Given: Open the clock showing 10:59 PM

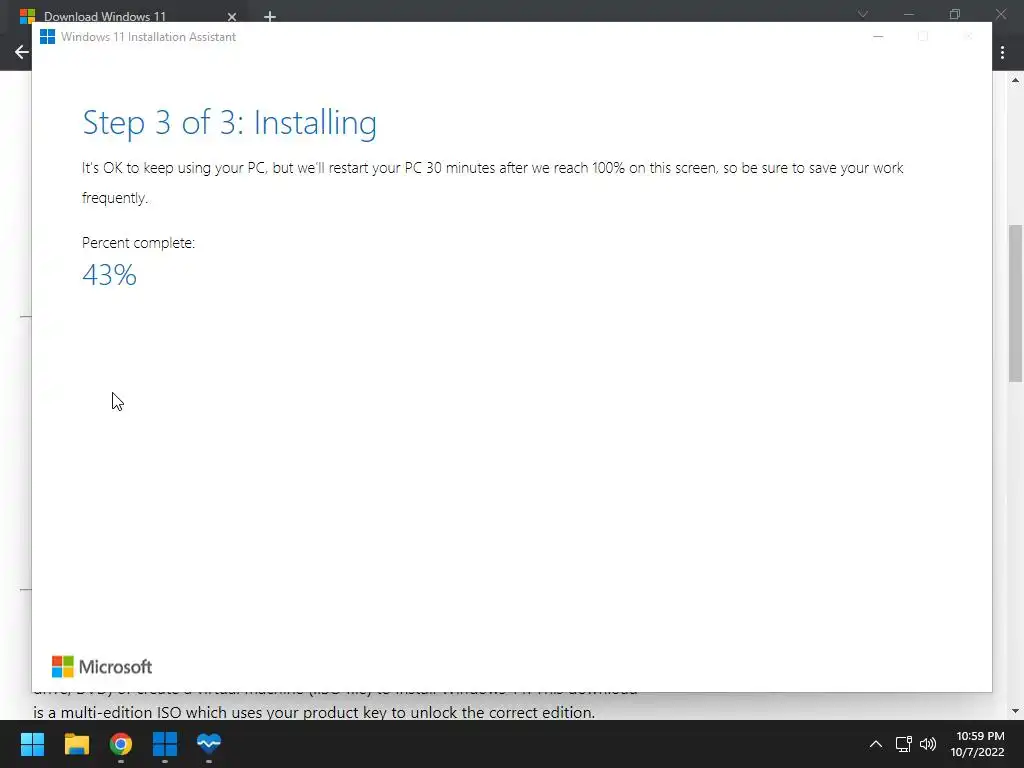Looking at the screenshot, I should (x=980, y=736).
